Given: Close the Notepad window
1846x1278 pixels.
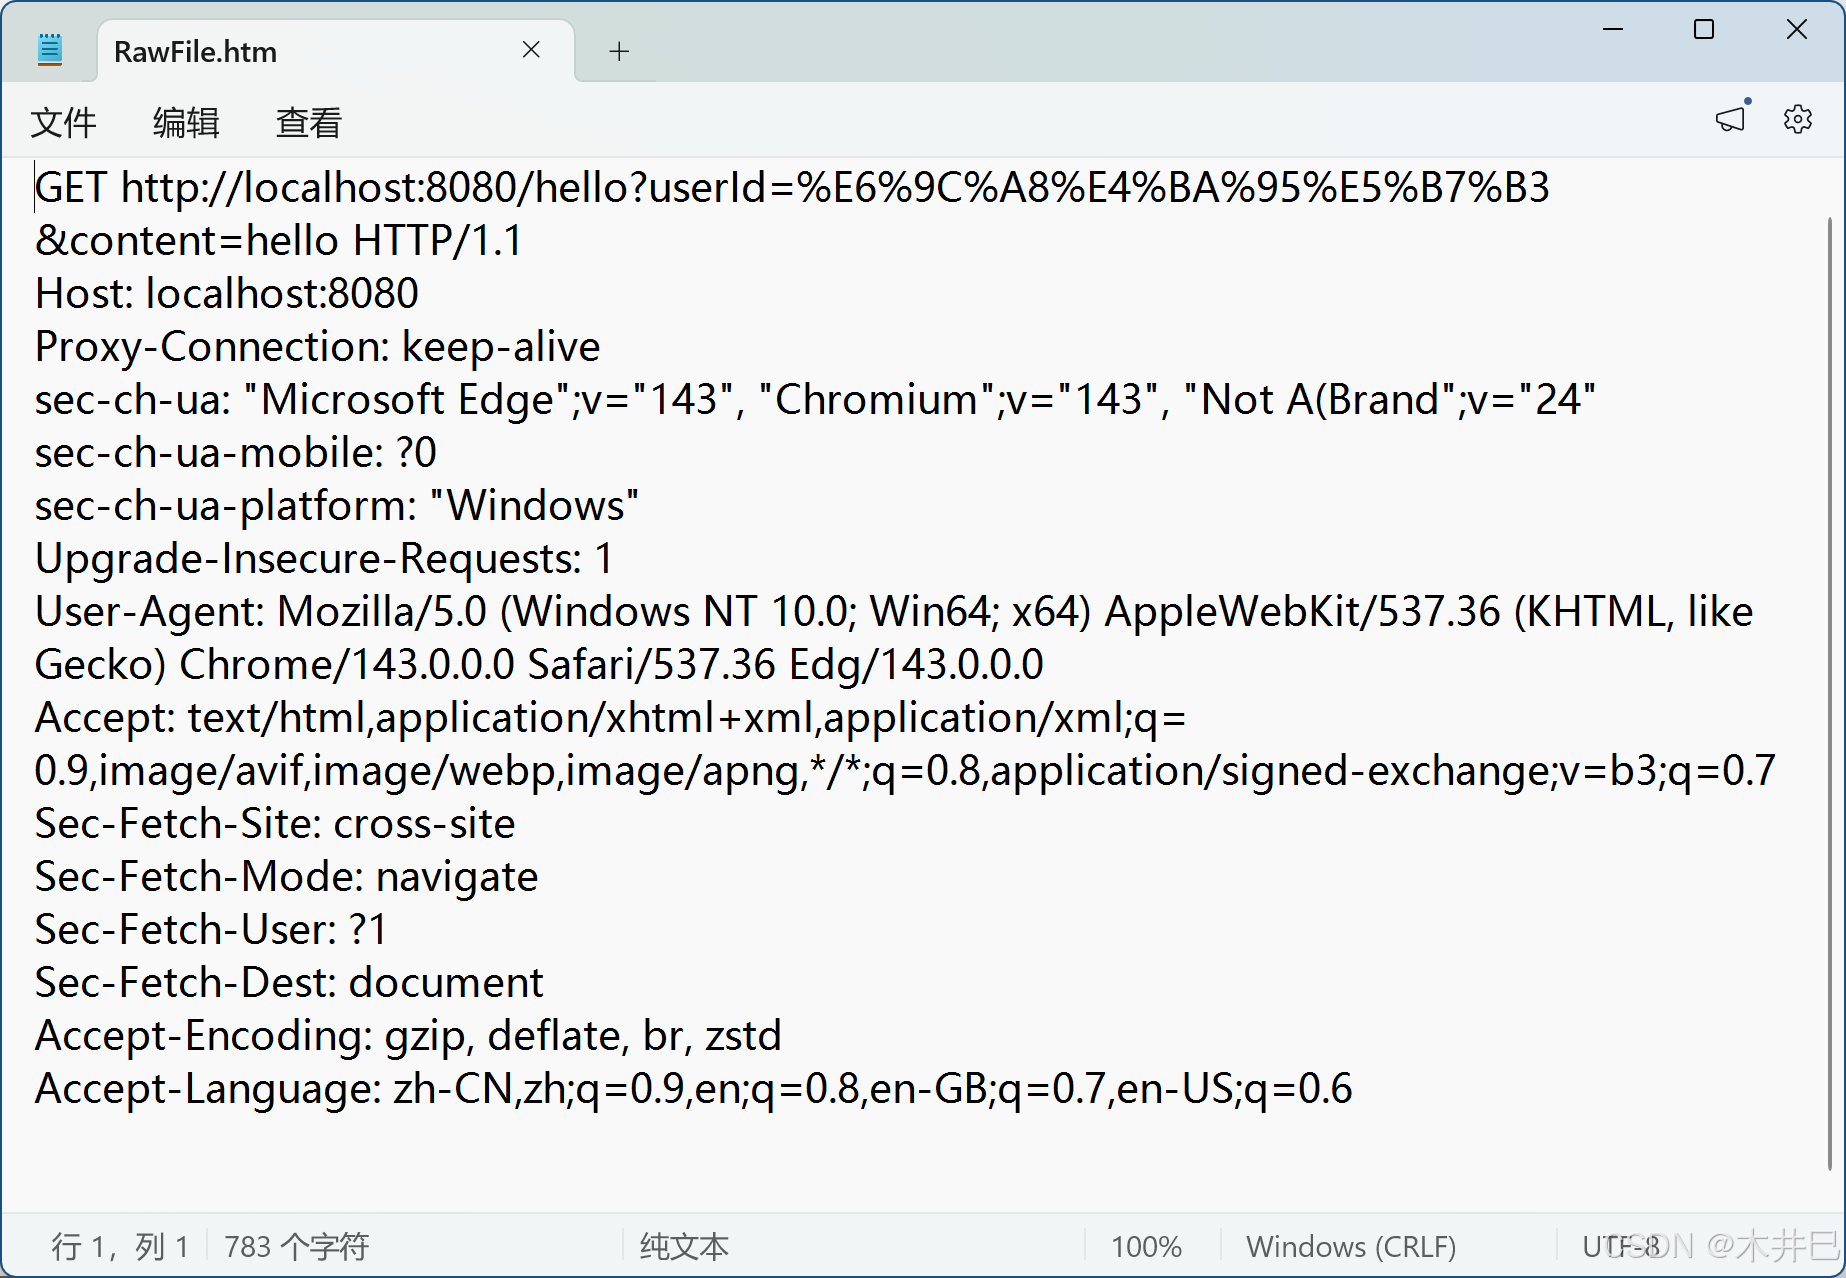Looking at the screenshot, I should click(1797, 30).
